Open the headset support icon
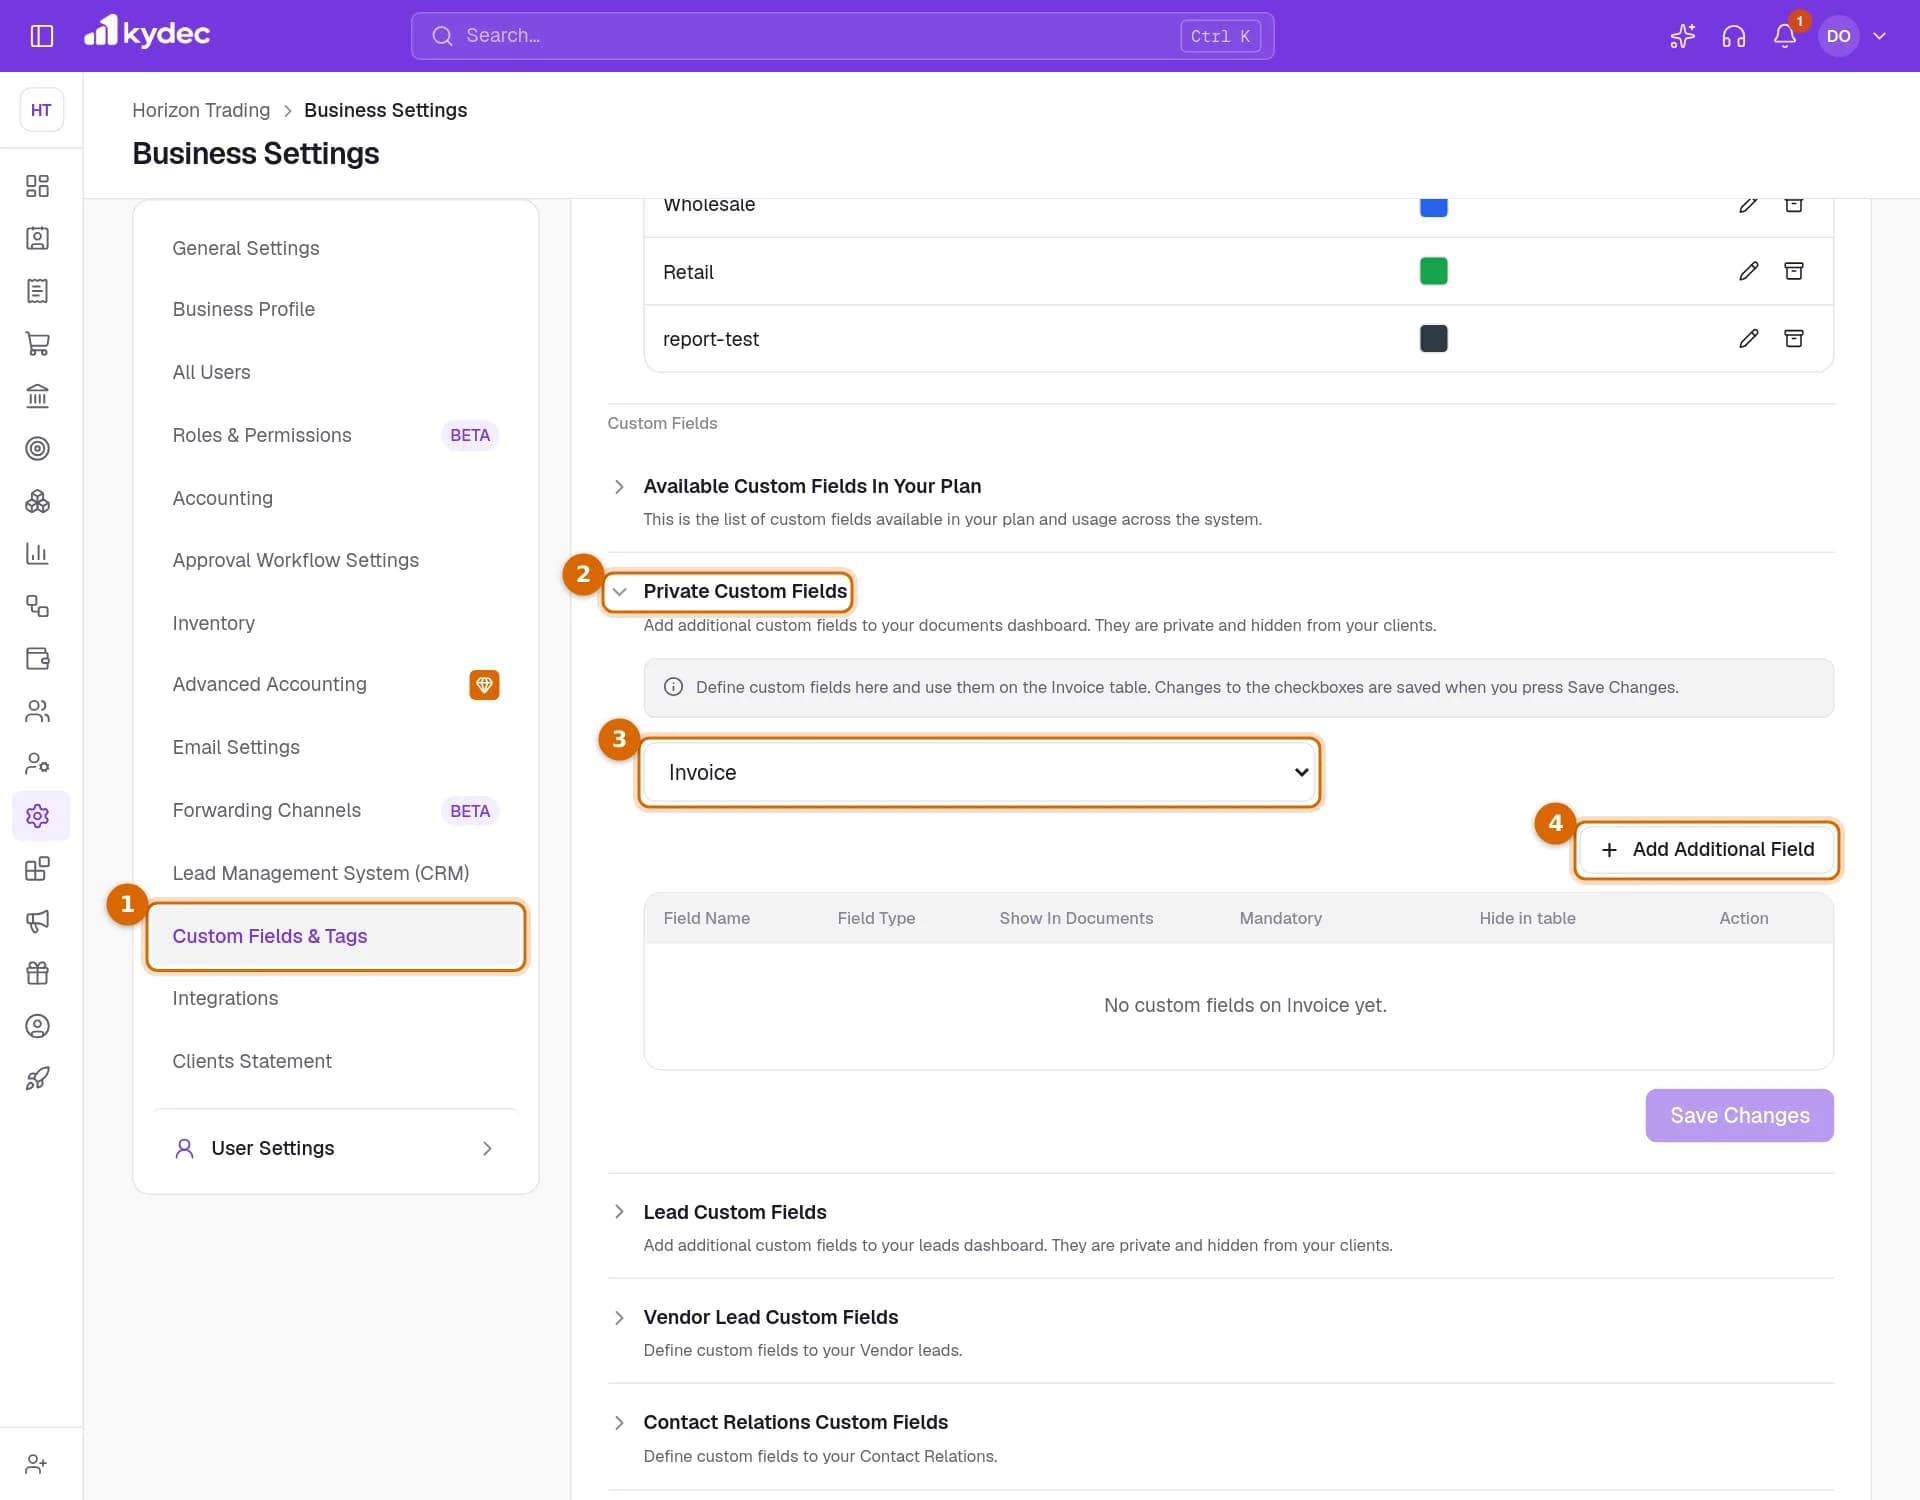Viewport: 1920px width, 1500px height. pyautogui.click(x=1734, y=36)
